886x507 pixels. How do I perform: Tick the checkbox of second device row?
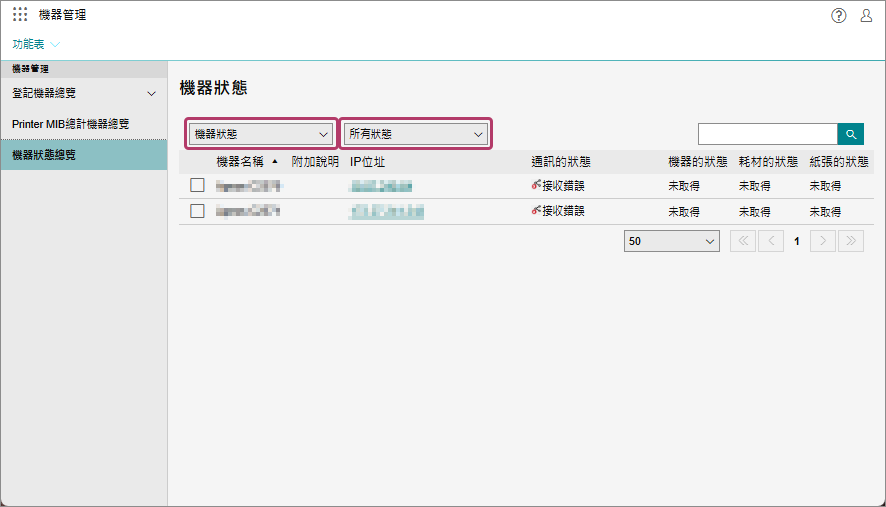coord(197,211)
